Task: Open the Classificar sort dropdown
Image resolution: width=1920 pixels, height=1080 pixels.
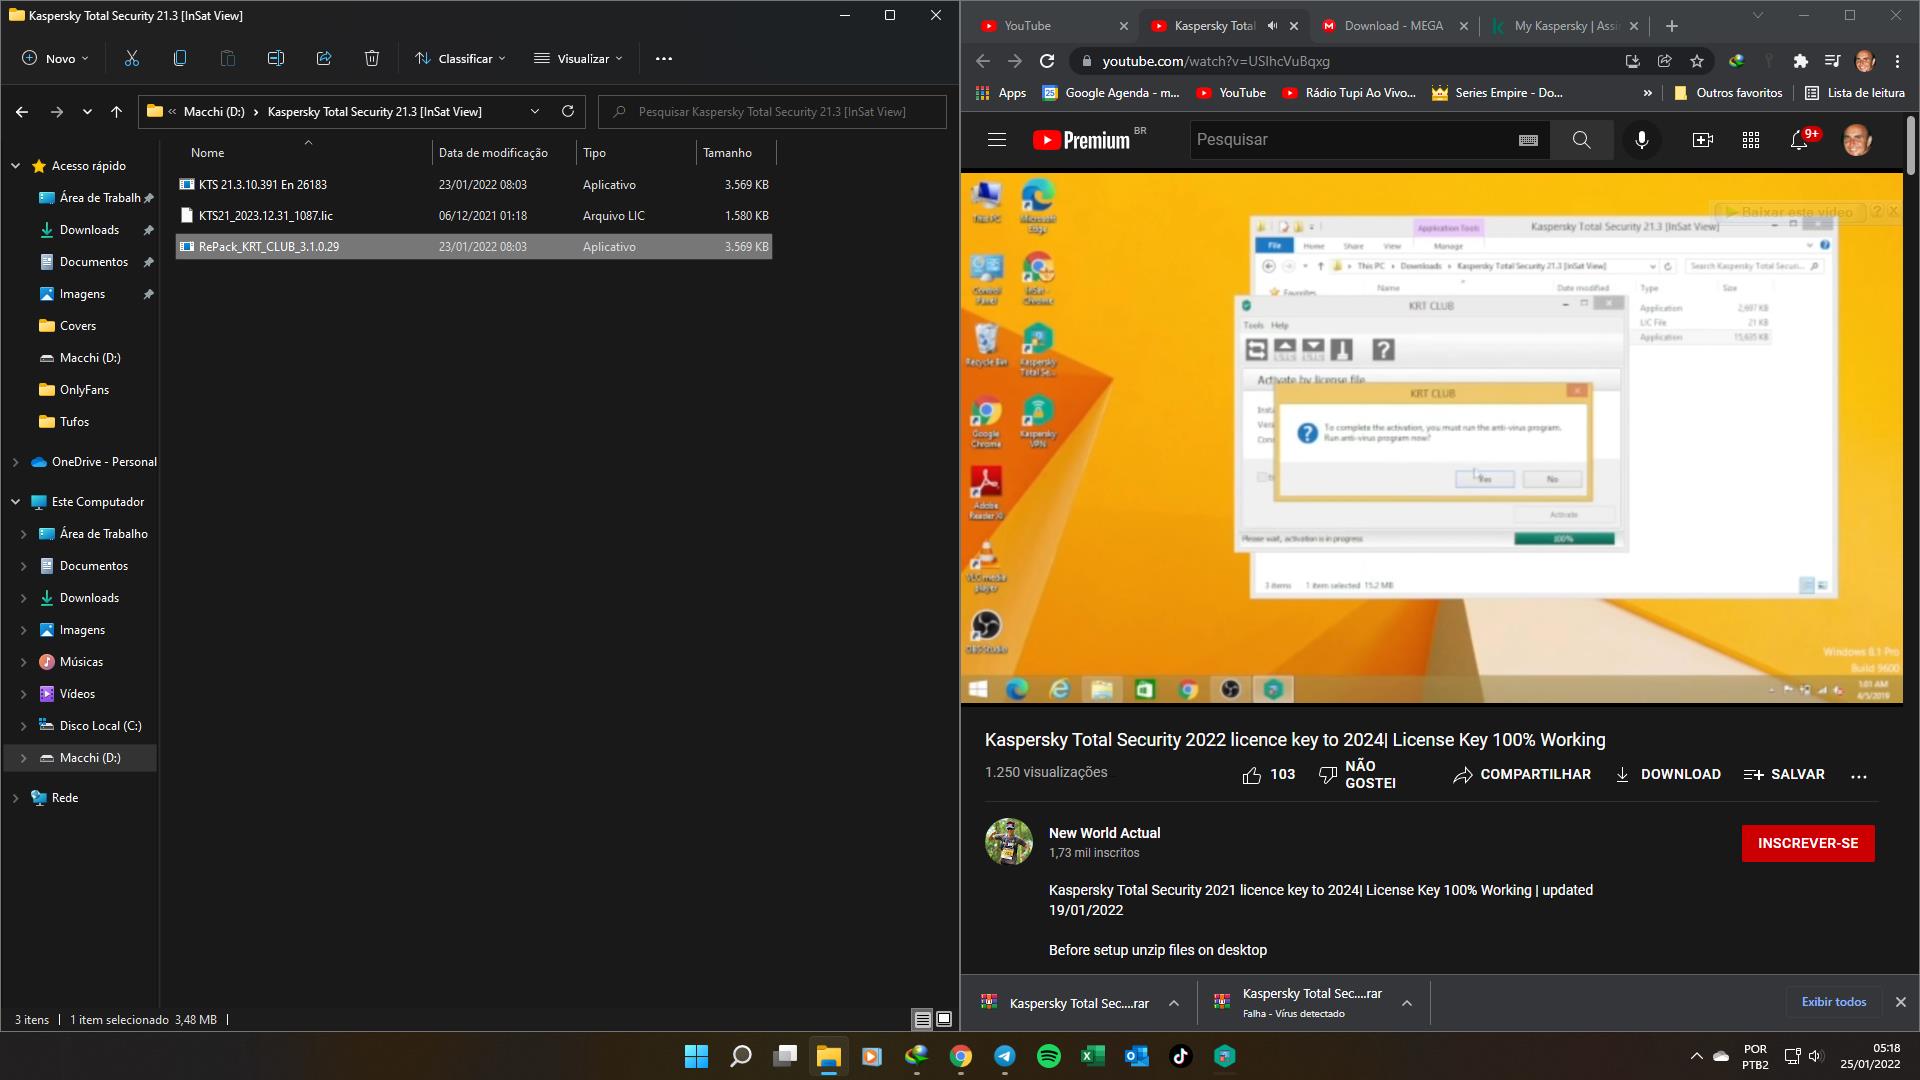Action: tap(461, 58)
